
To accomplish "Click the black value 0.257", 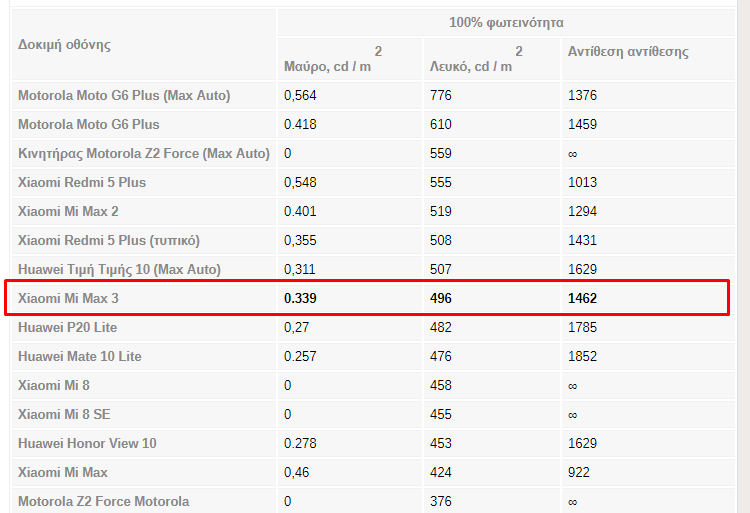I will [x=300, y=357].
